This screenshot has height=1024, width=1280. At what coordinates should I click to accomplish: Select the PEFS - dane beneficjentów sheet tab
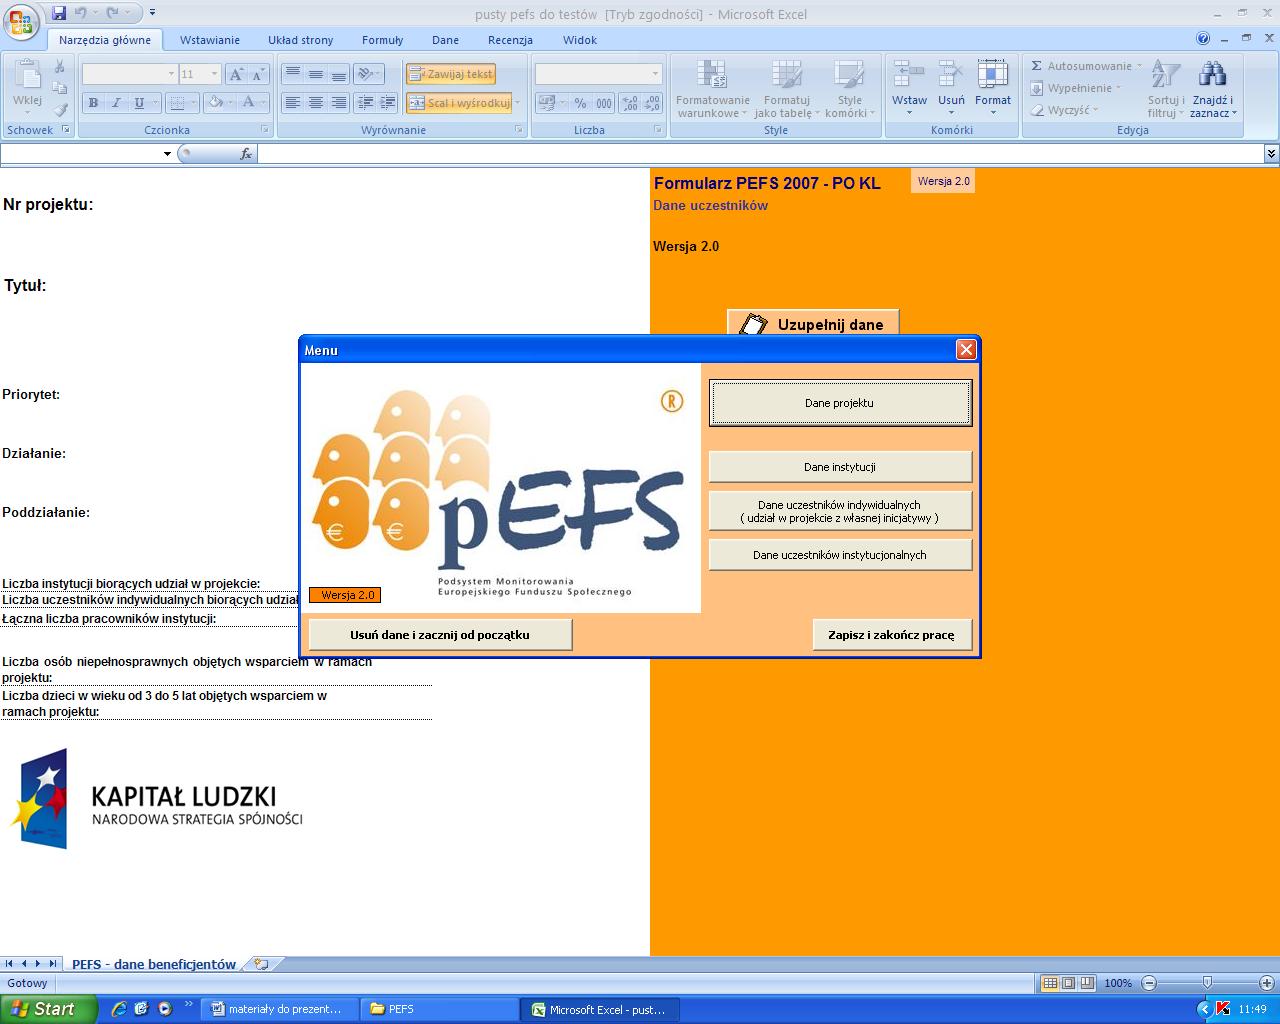[153, 964]
